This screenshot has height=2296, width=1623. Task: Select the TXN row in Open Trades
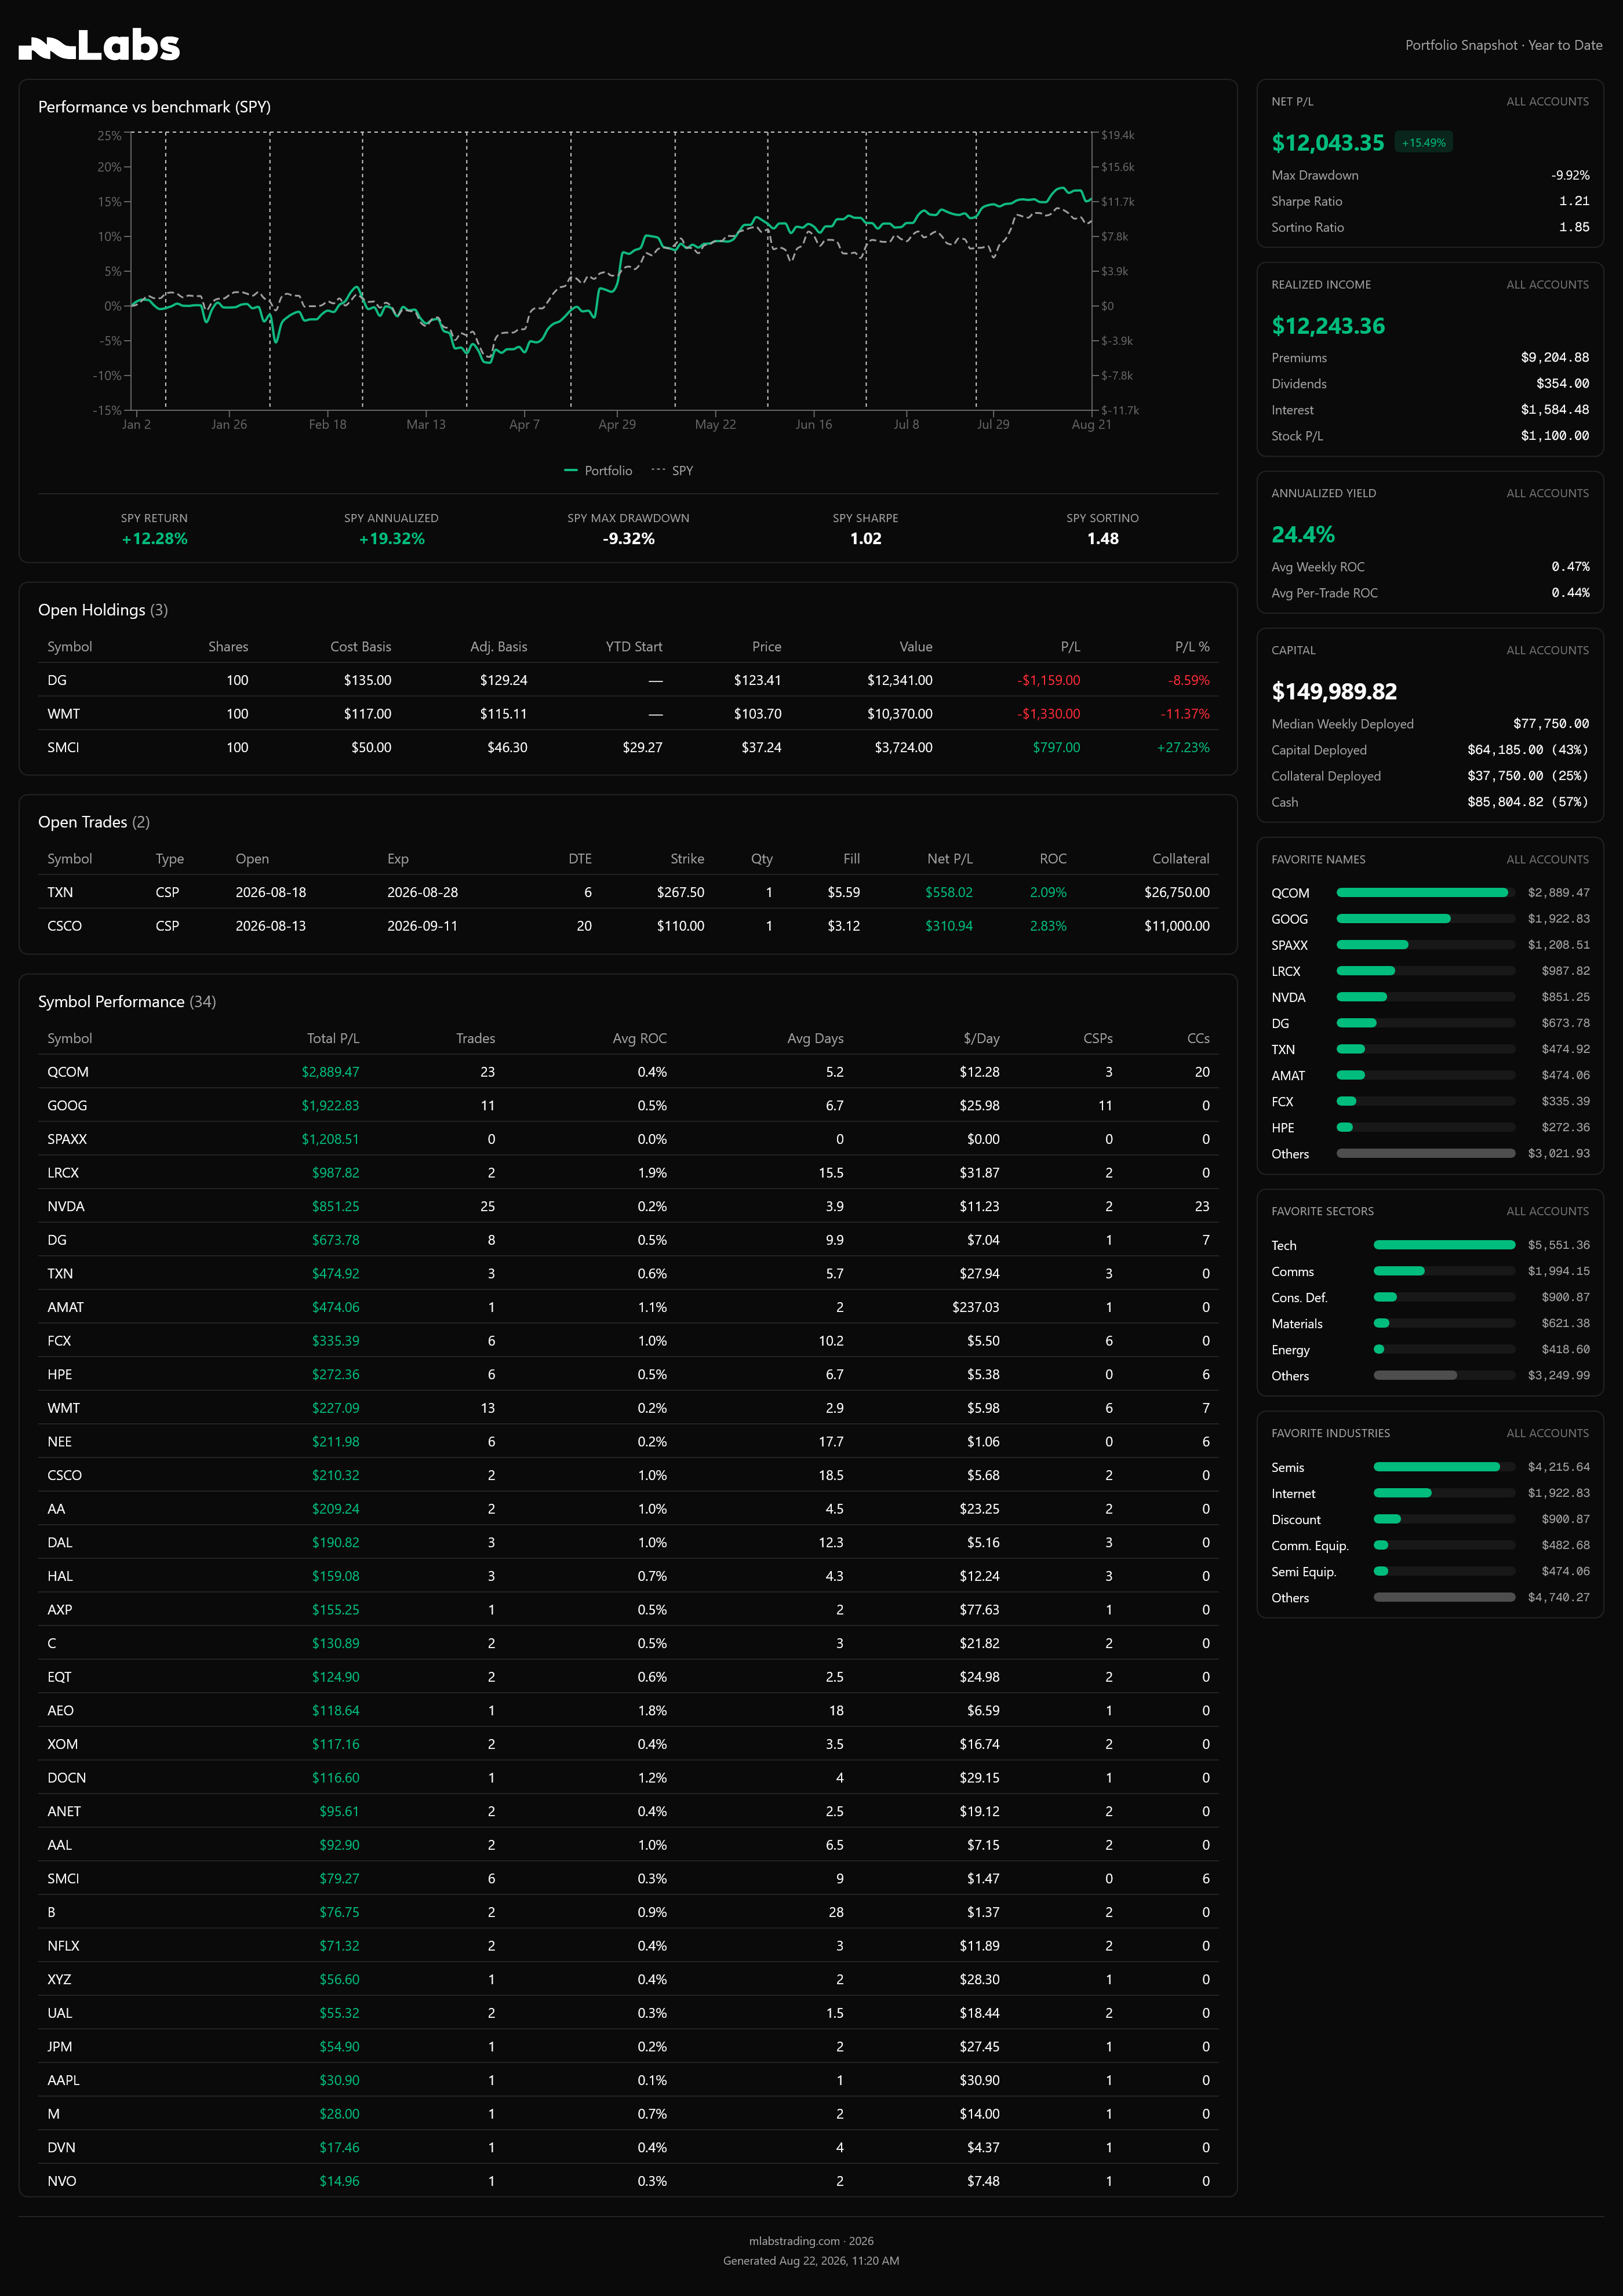[x=628, y=893]
